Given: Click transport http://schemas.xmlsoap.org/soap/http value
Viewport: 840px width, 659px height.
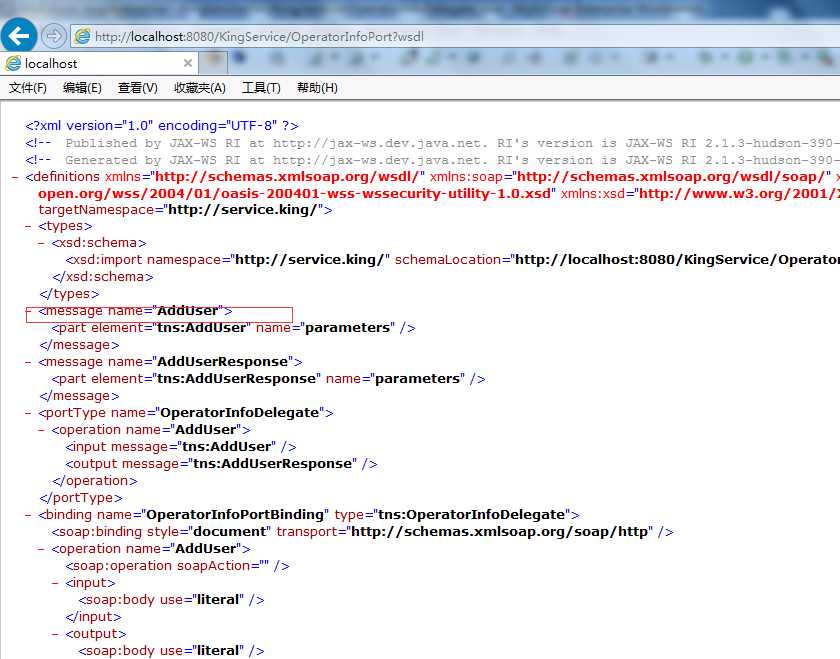Looking at the screenshot, I should [x=499, y=532].
